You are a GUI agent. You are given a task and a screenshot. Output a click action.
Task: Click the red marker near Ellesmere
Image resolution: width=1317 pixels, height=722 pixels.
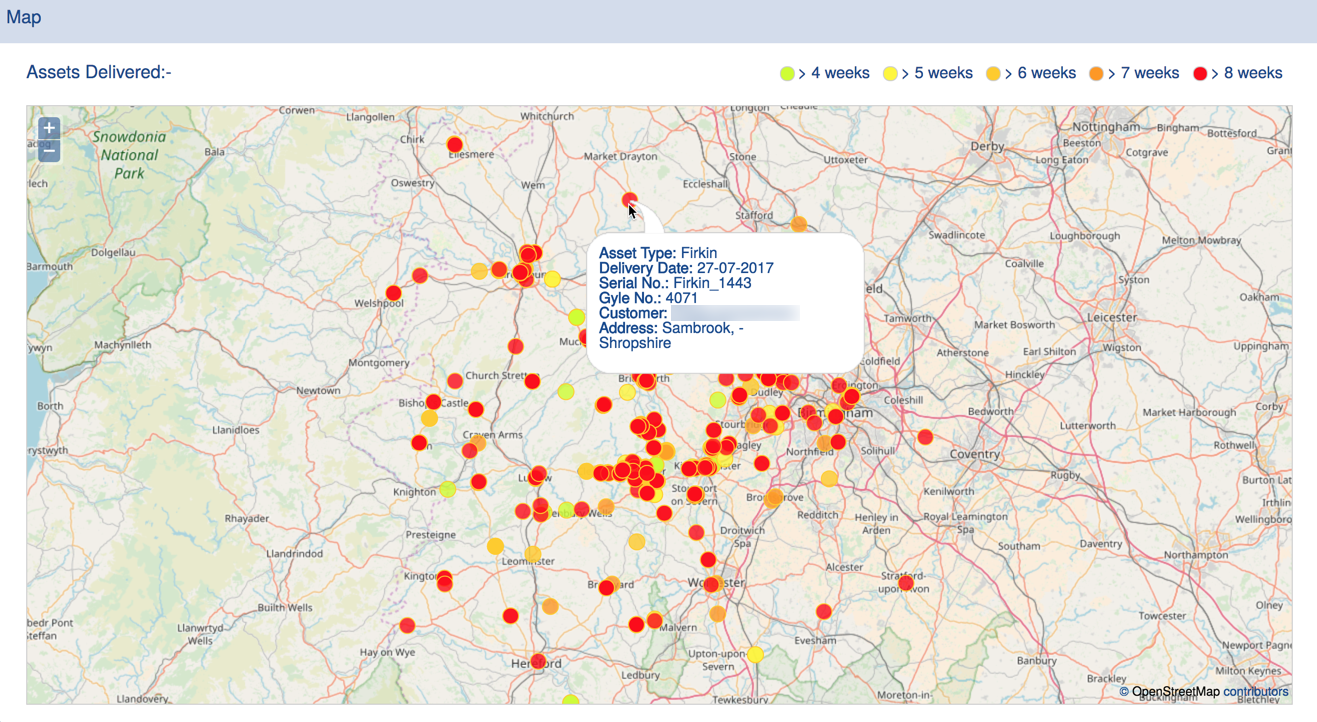[x=455, y=145]
